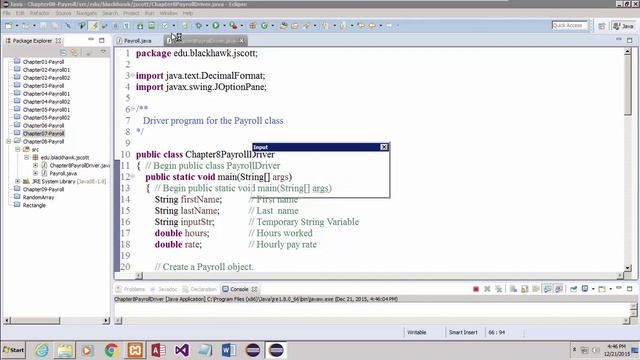Open the Run button dropdown arrow
The height and width of the screenshot is (360, 640).
pyautogui.click(x=224, y=26)
